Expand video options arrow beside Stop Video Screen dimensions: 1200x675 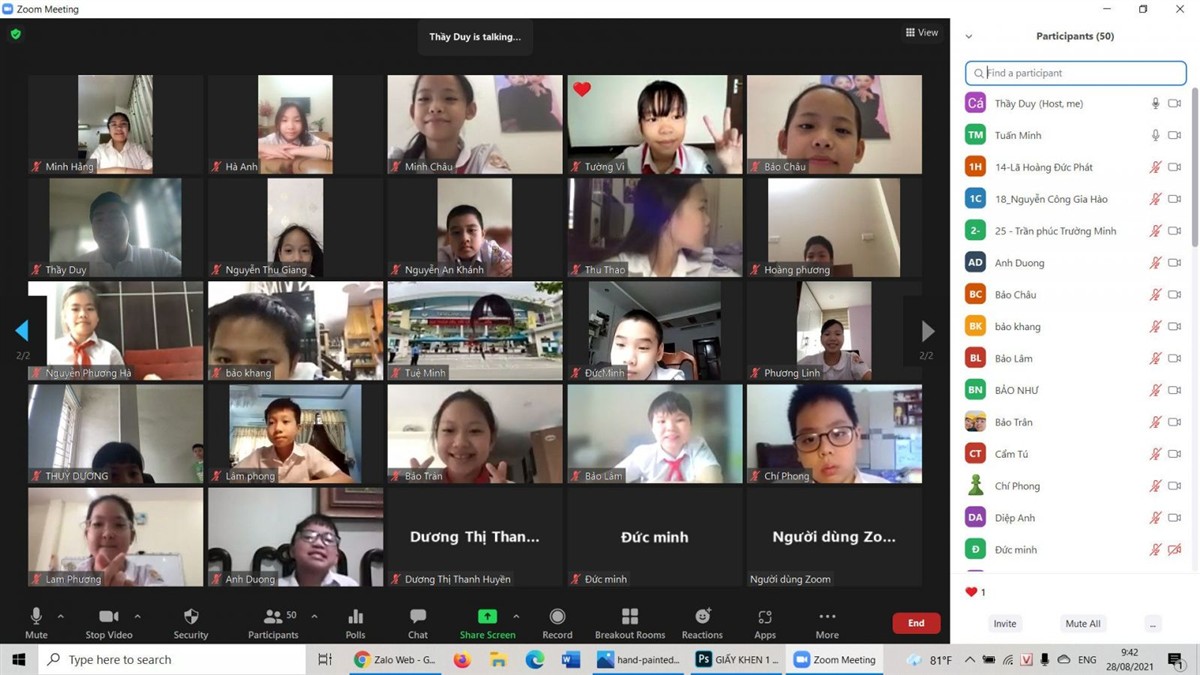click(x=137, y=616)
